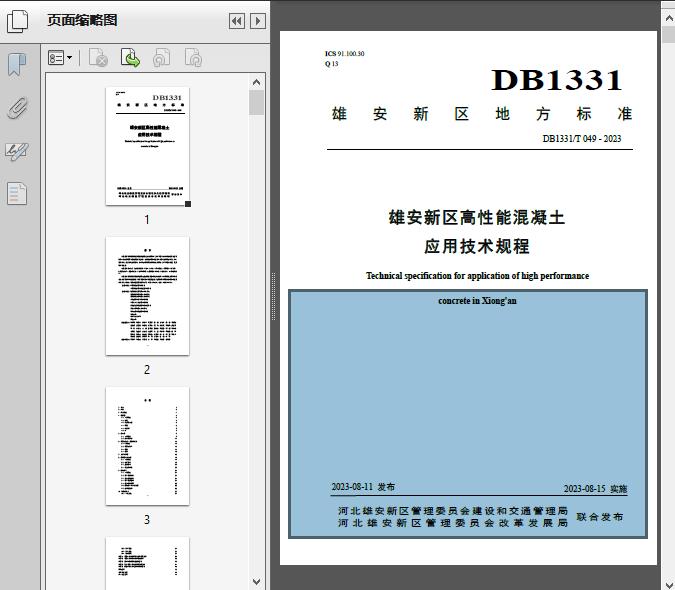675x590 pixels.
Task: Click 页面缩略图 panel title
Action: 82,20
